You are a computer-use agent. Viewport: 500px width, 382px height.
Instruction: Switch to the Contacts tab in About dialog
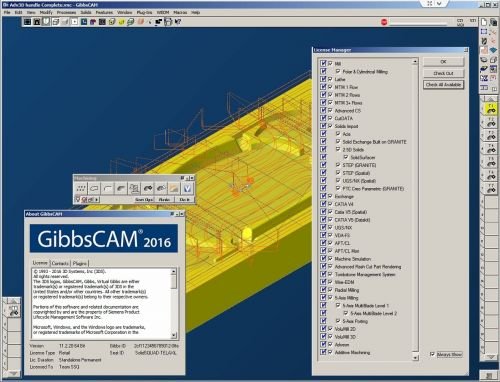(60, 263)
